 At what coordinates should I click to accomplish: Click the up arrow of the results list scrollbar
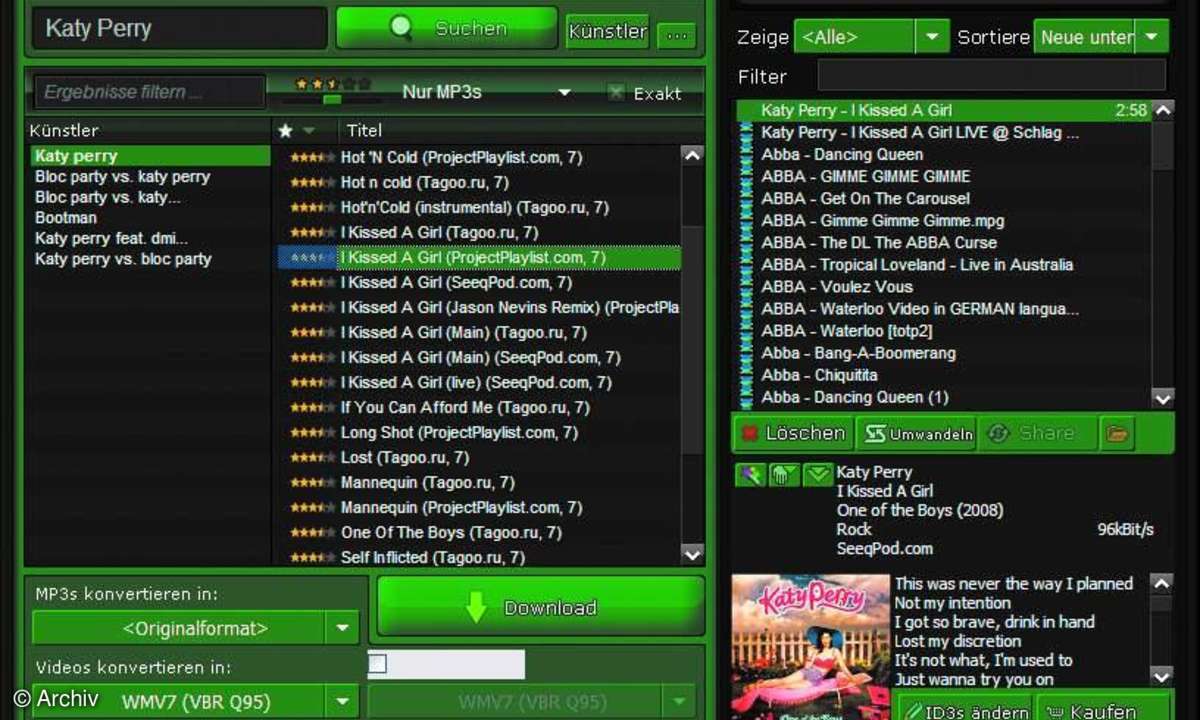tap(692, 156)
